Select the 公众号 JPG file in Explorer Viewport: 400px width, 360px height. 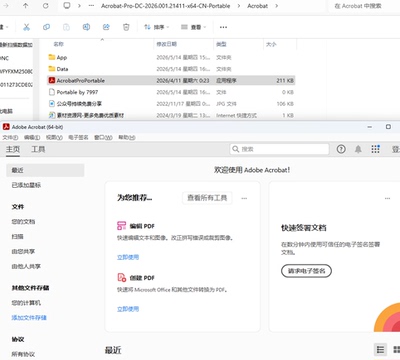[171, 104]
